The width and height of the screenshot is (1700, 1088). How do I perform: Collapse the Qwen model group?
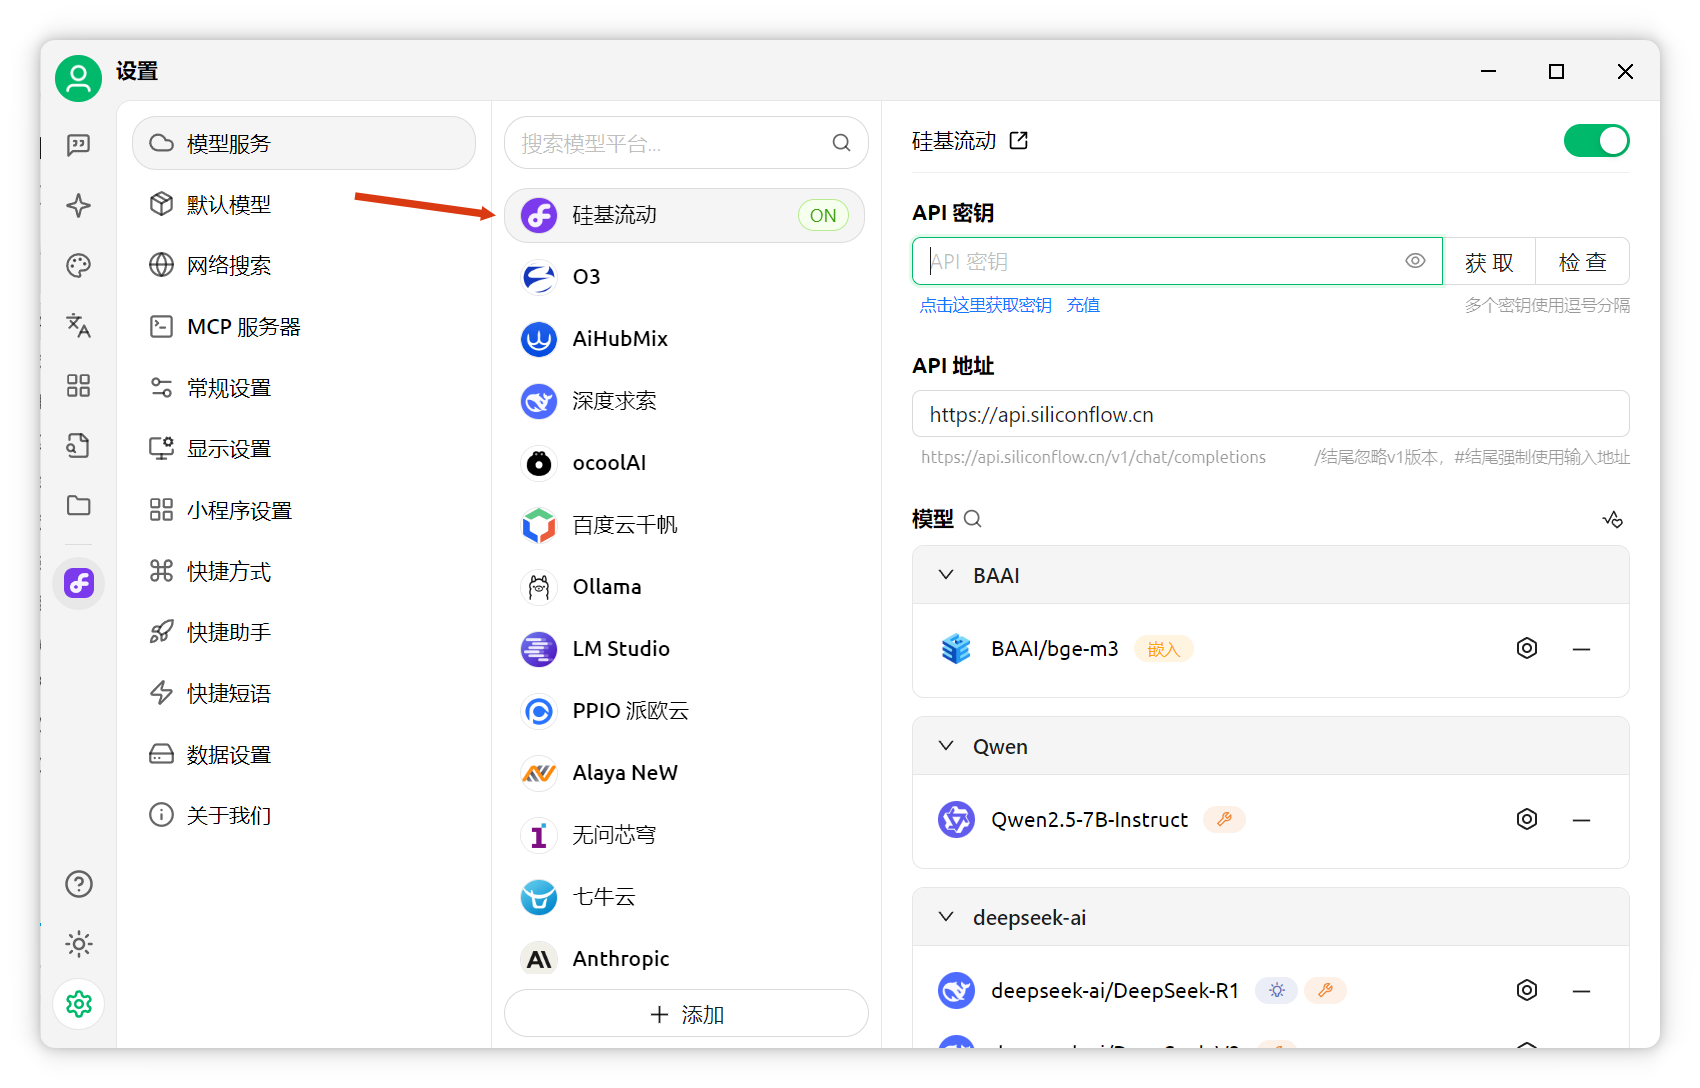pyautogui.click(x=946, y=746)
